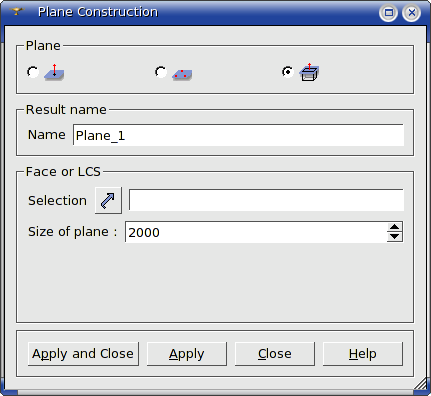The height and width of the screenshot is (396, 431).
Task: Select the three points radio button
Action: point(161,72)
